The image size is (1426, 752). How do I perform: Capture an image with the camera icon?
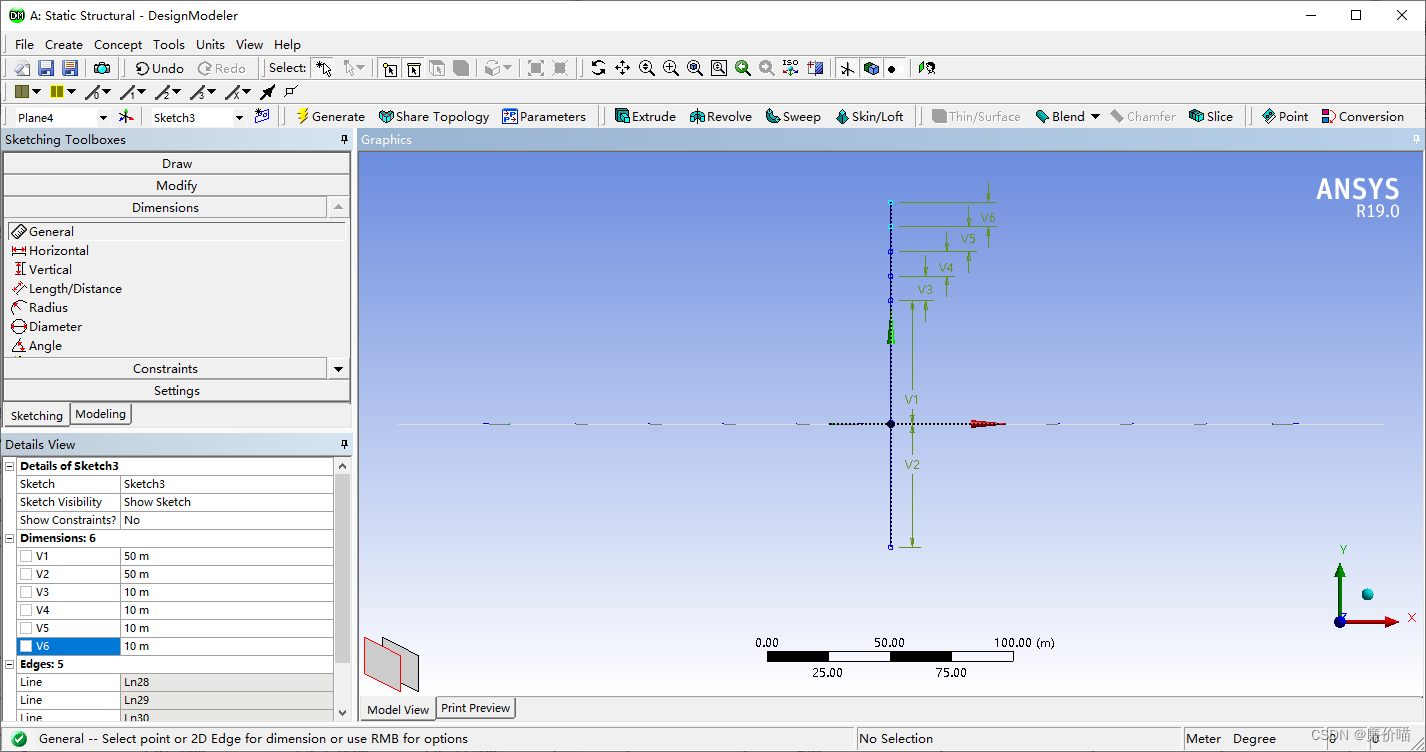click(102, 68)
